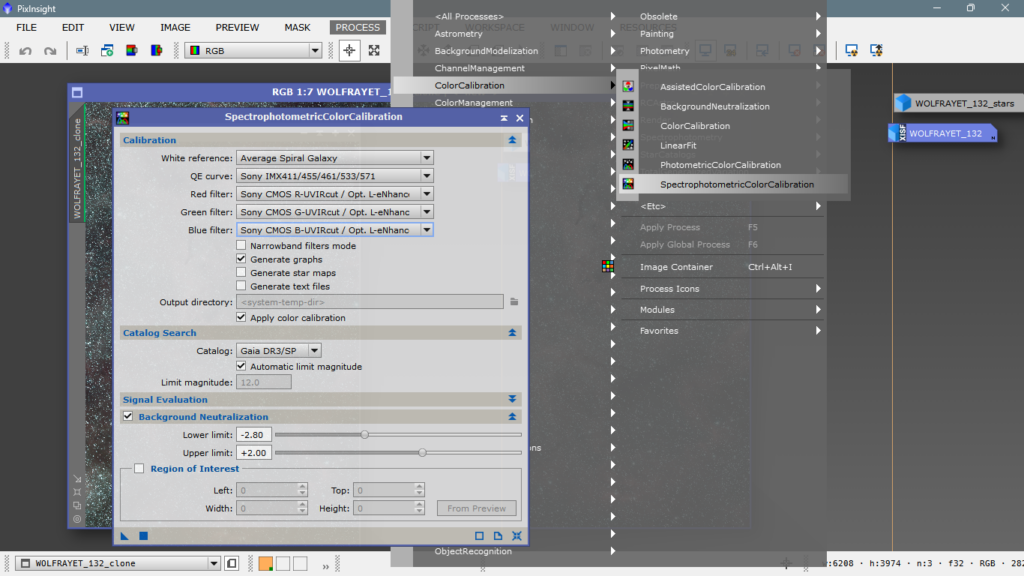This screenshot has width=1024, height=576.
Task: Toggle Apply color calibration checkbox
Action: (241, 317)
